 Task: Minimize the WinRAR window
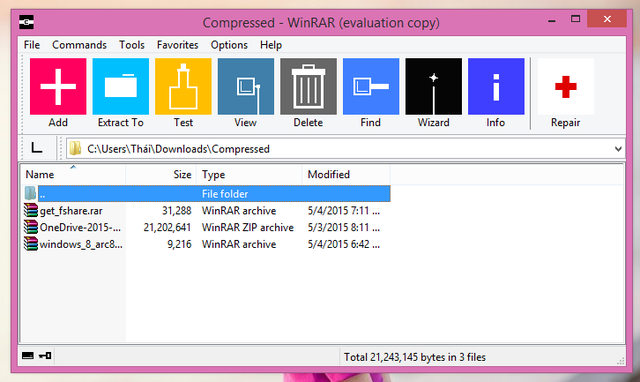[x=552, y=20]
